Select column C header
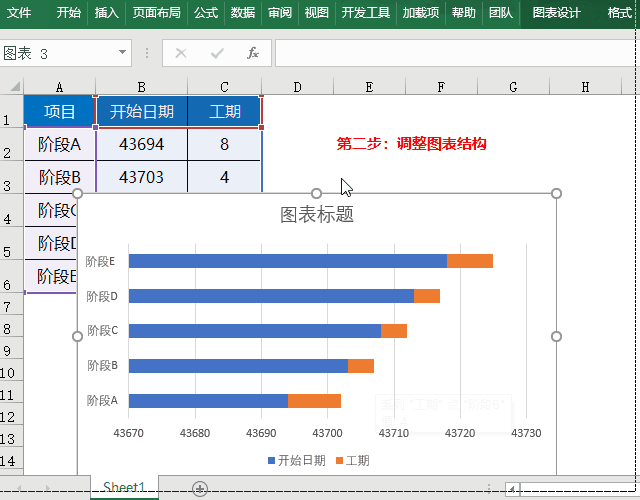This screenshot has width=640, height=500. point(224,87)
